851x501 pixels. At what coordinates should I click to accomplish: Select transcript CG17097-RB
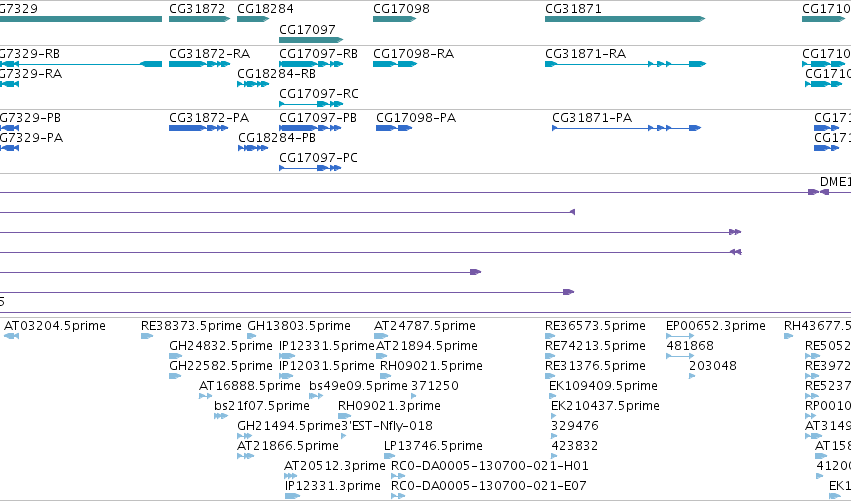[311, 64]
